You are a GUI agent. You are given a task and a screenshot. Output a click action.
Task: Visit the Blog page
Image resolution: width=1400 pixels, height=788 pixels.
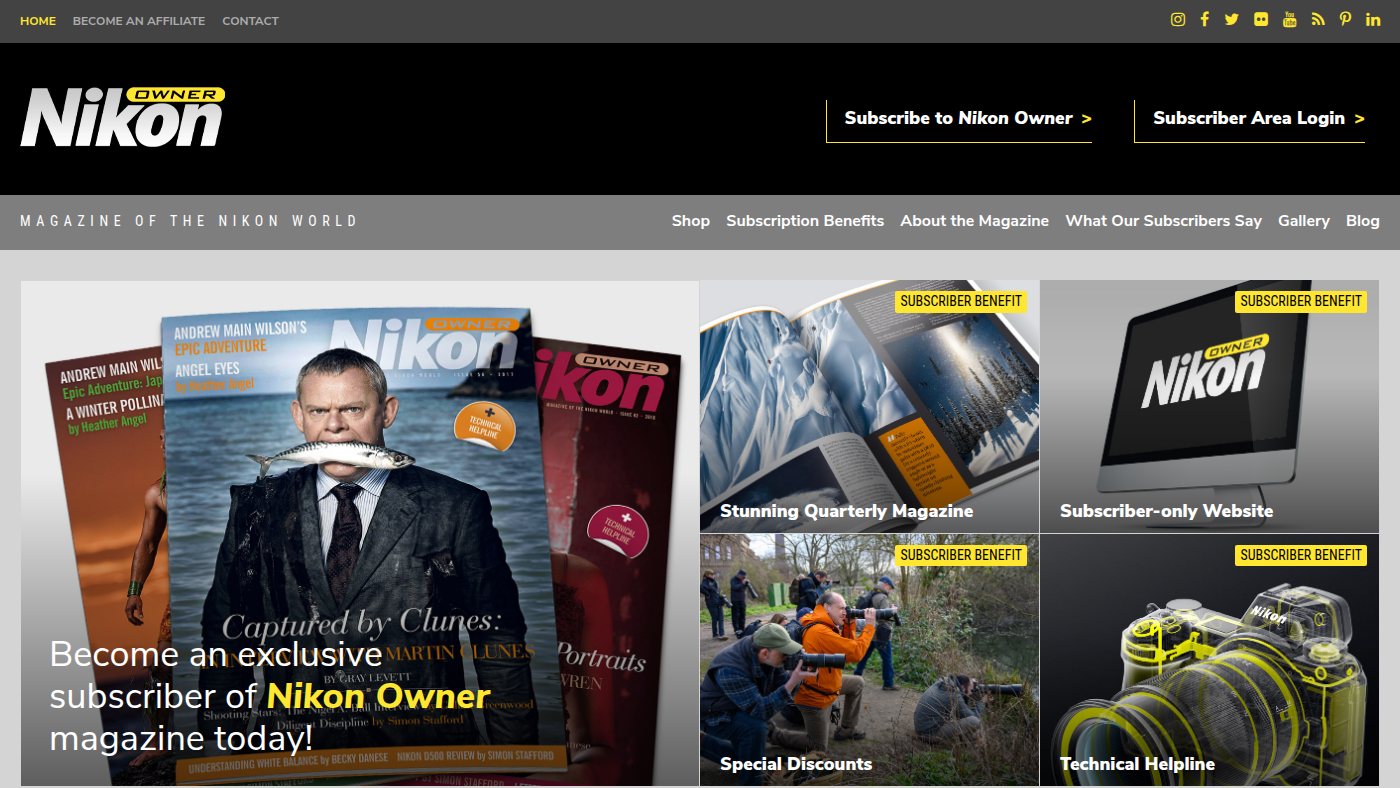click(x=1363, y=221)
